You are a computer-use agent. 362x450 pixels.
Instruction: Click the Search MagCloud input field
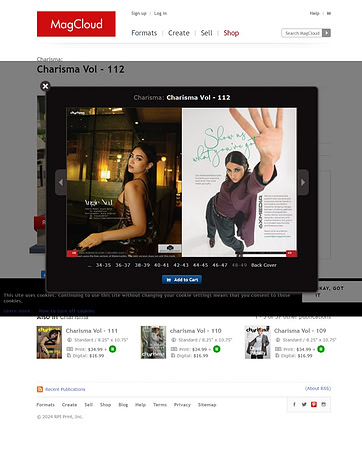pyautogui.click(x=302, y=33)
